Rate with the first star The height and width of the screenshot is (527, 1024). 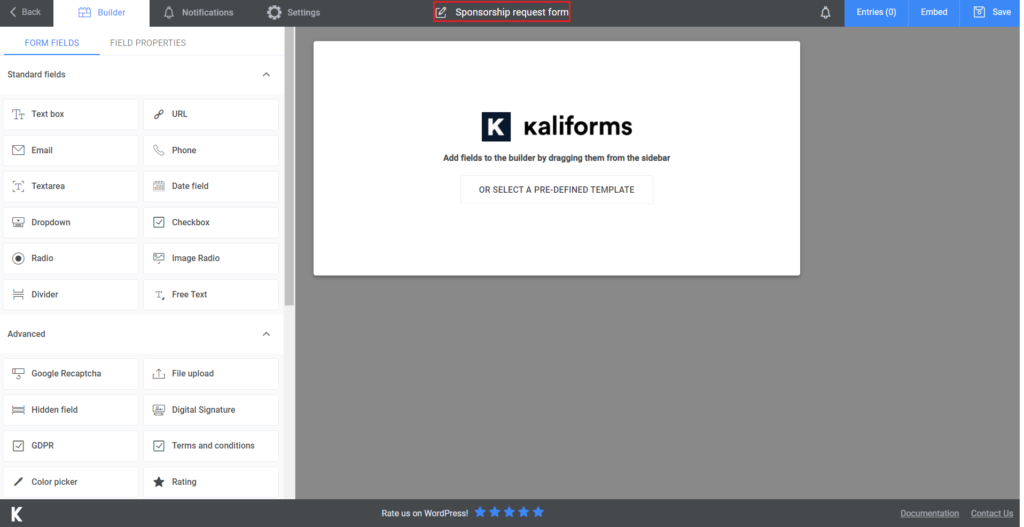pos(480,513)
